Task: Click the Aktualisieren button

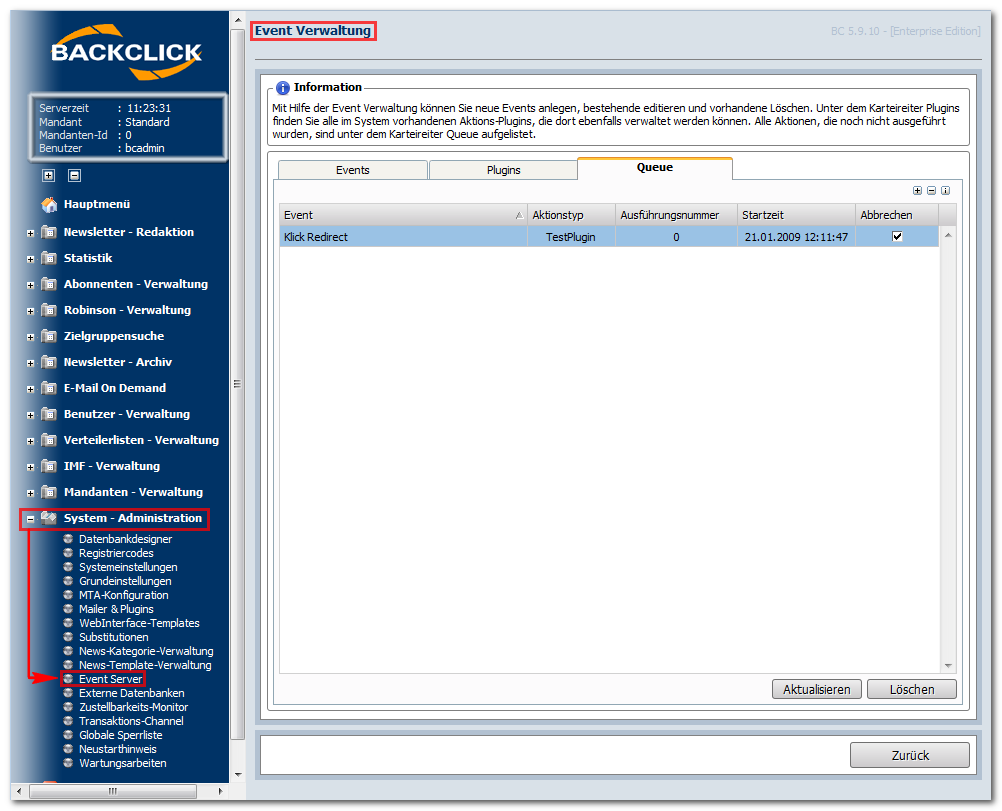Action: [x=817, y=690]
